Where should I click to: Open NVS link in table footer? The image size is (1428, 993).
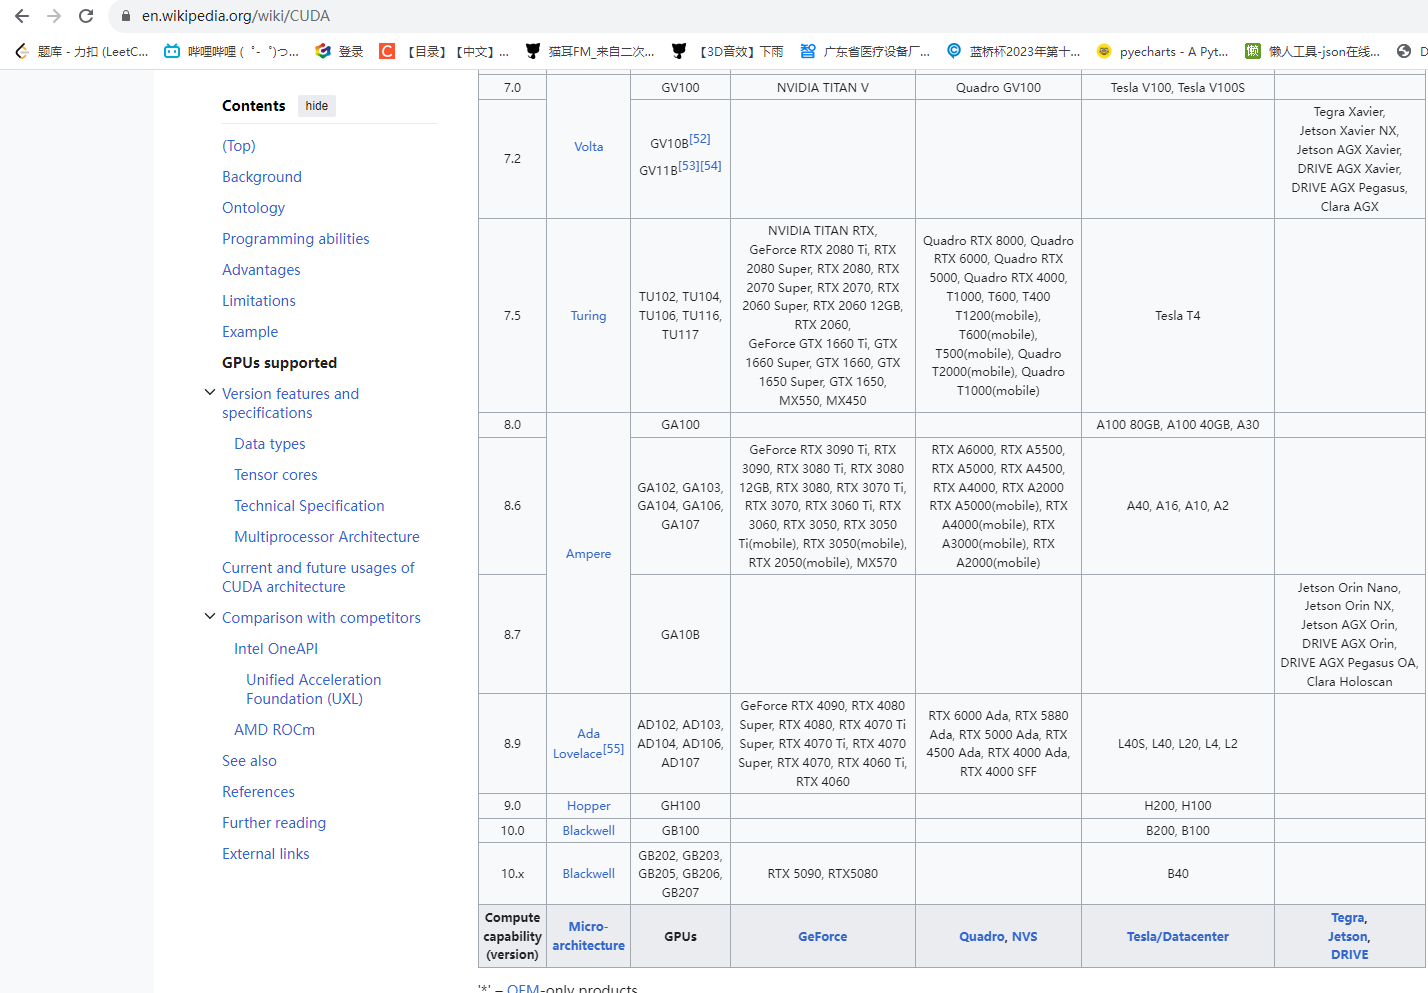[x=1024, y=937]
